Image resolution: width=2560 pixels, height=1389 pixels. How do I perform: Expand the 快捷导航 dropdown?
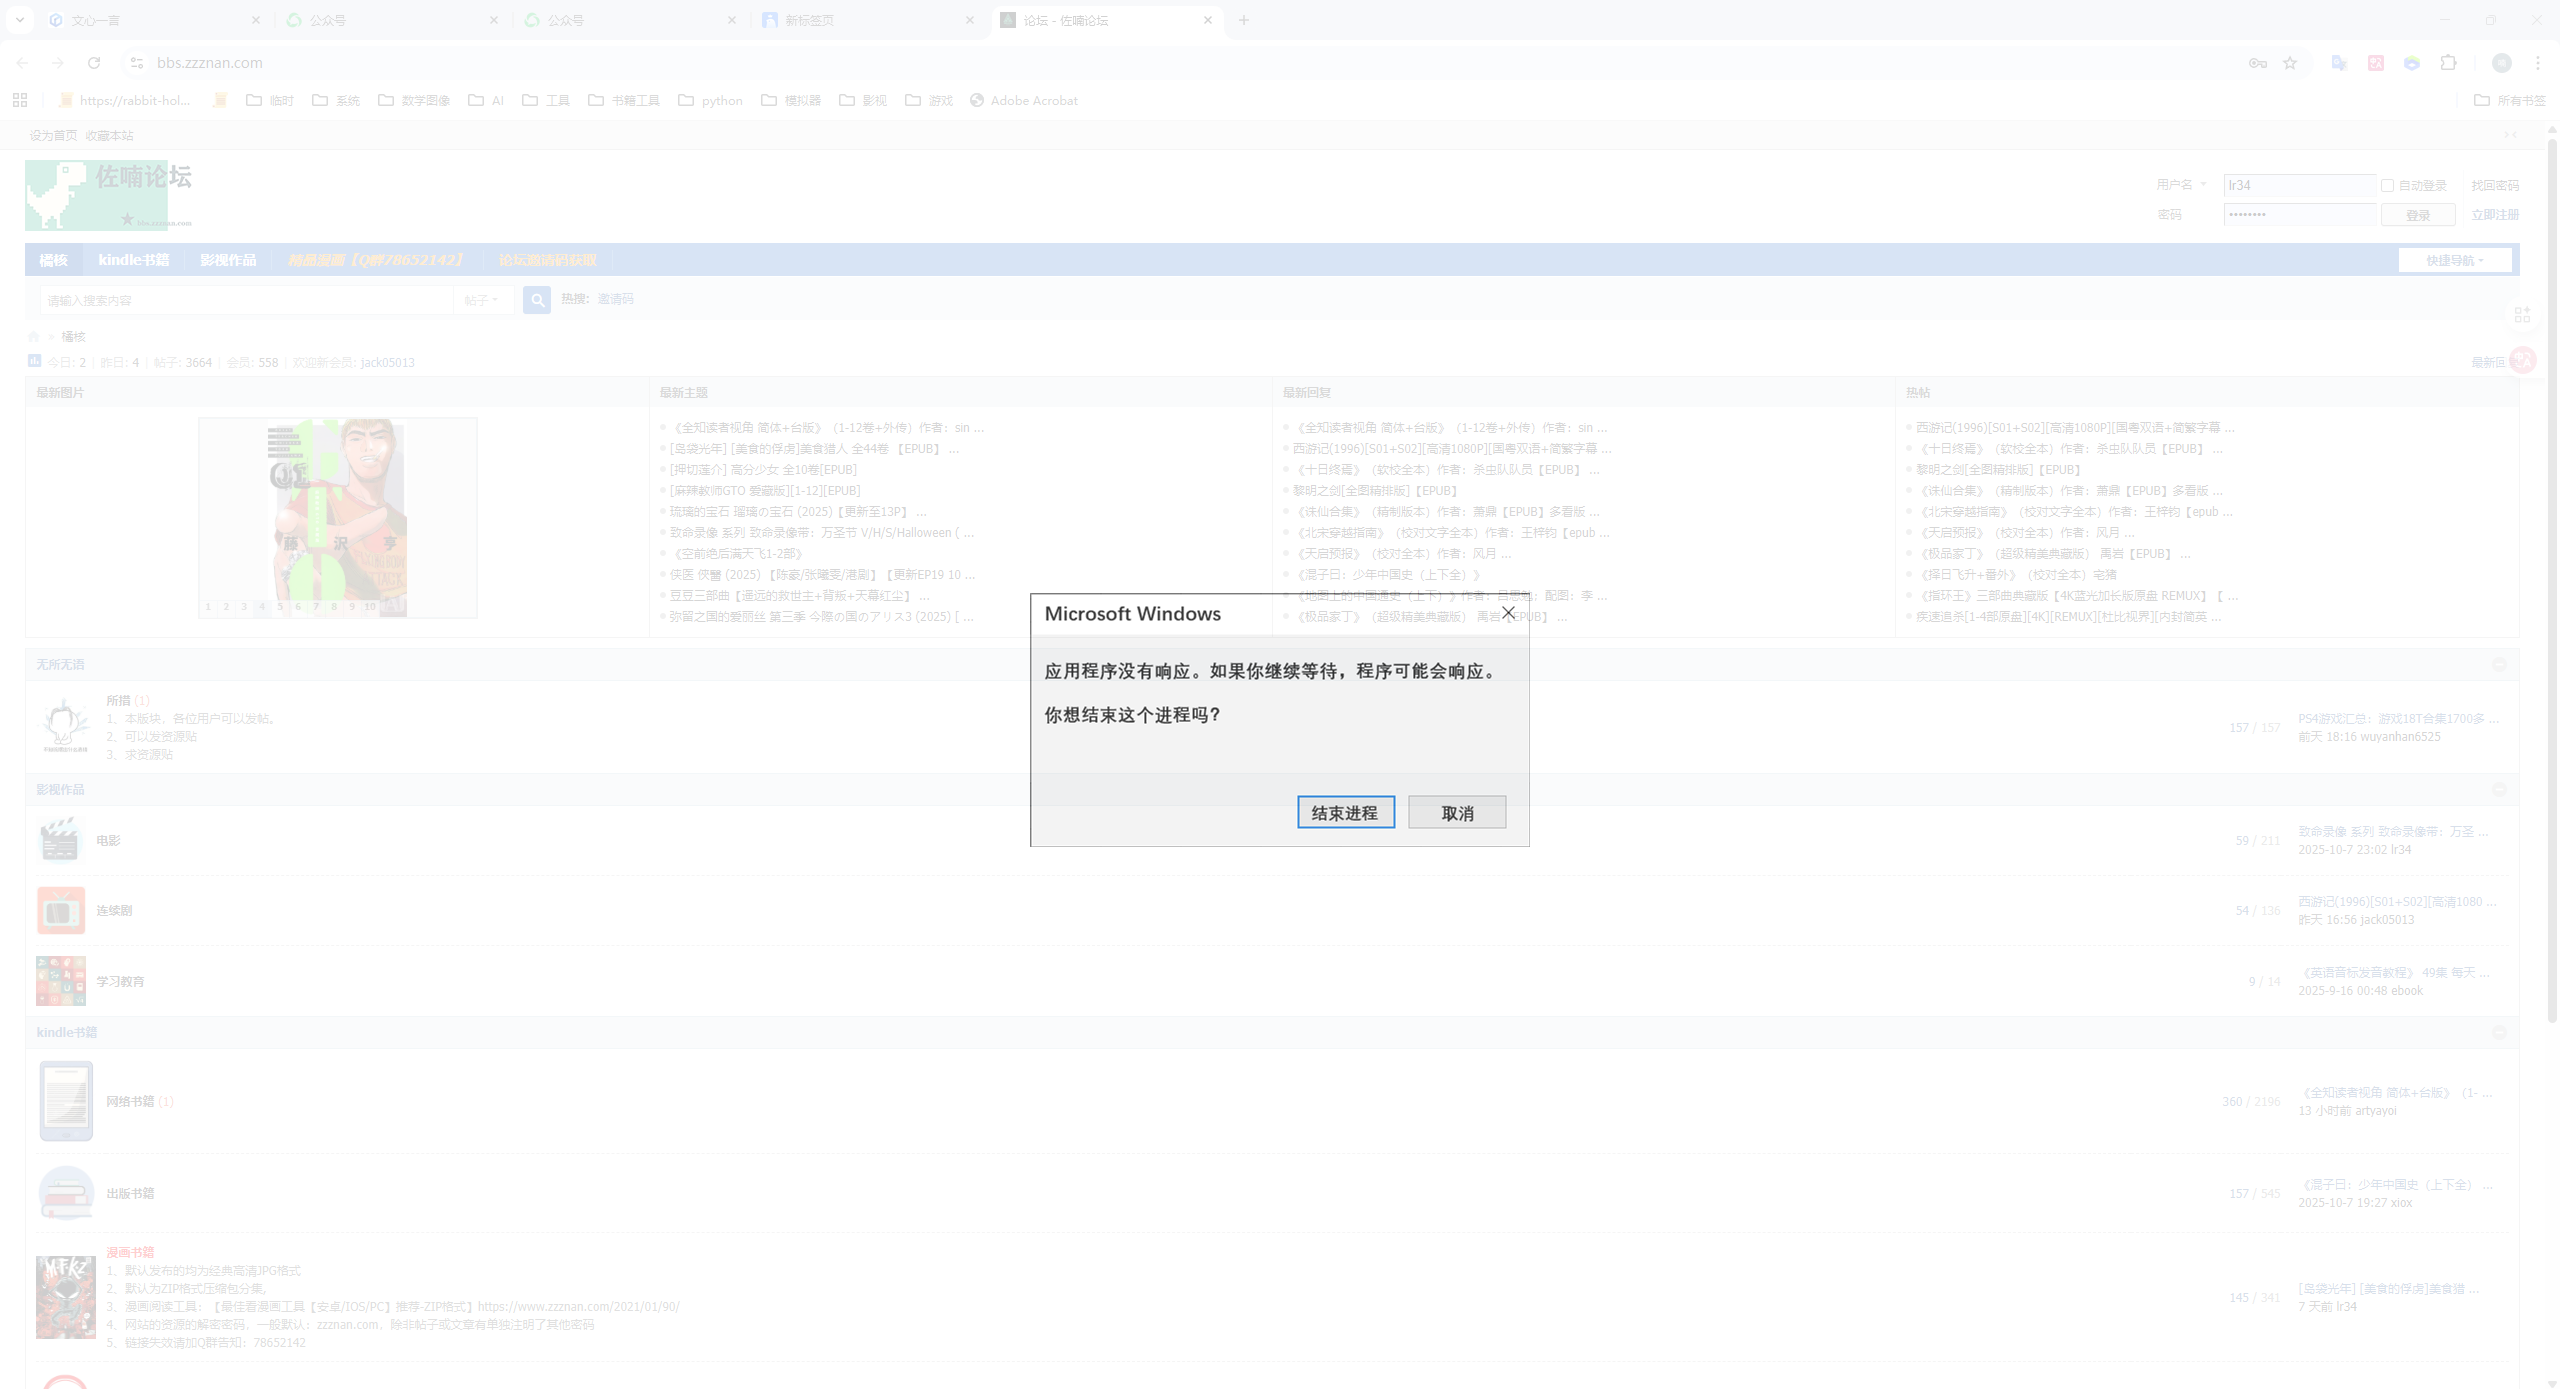2454,260
